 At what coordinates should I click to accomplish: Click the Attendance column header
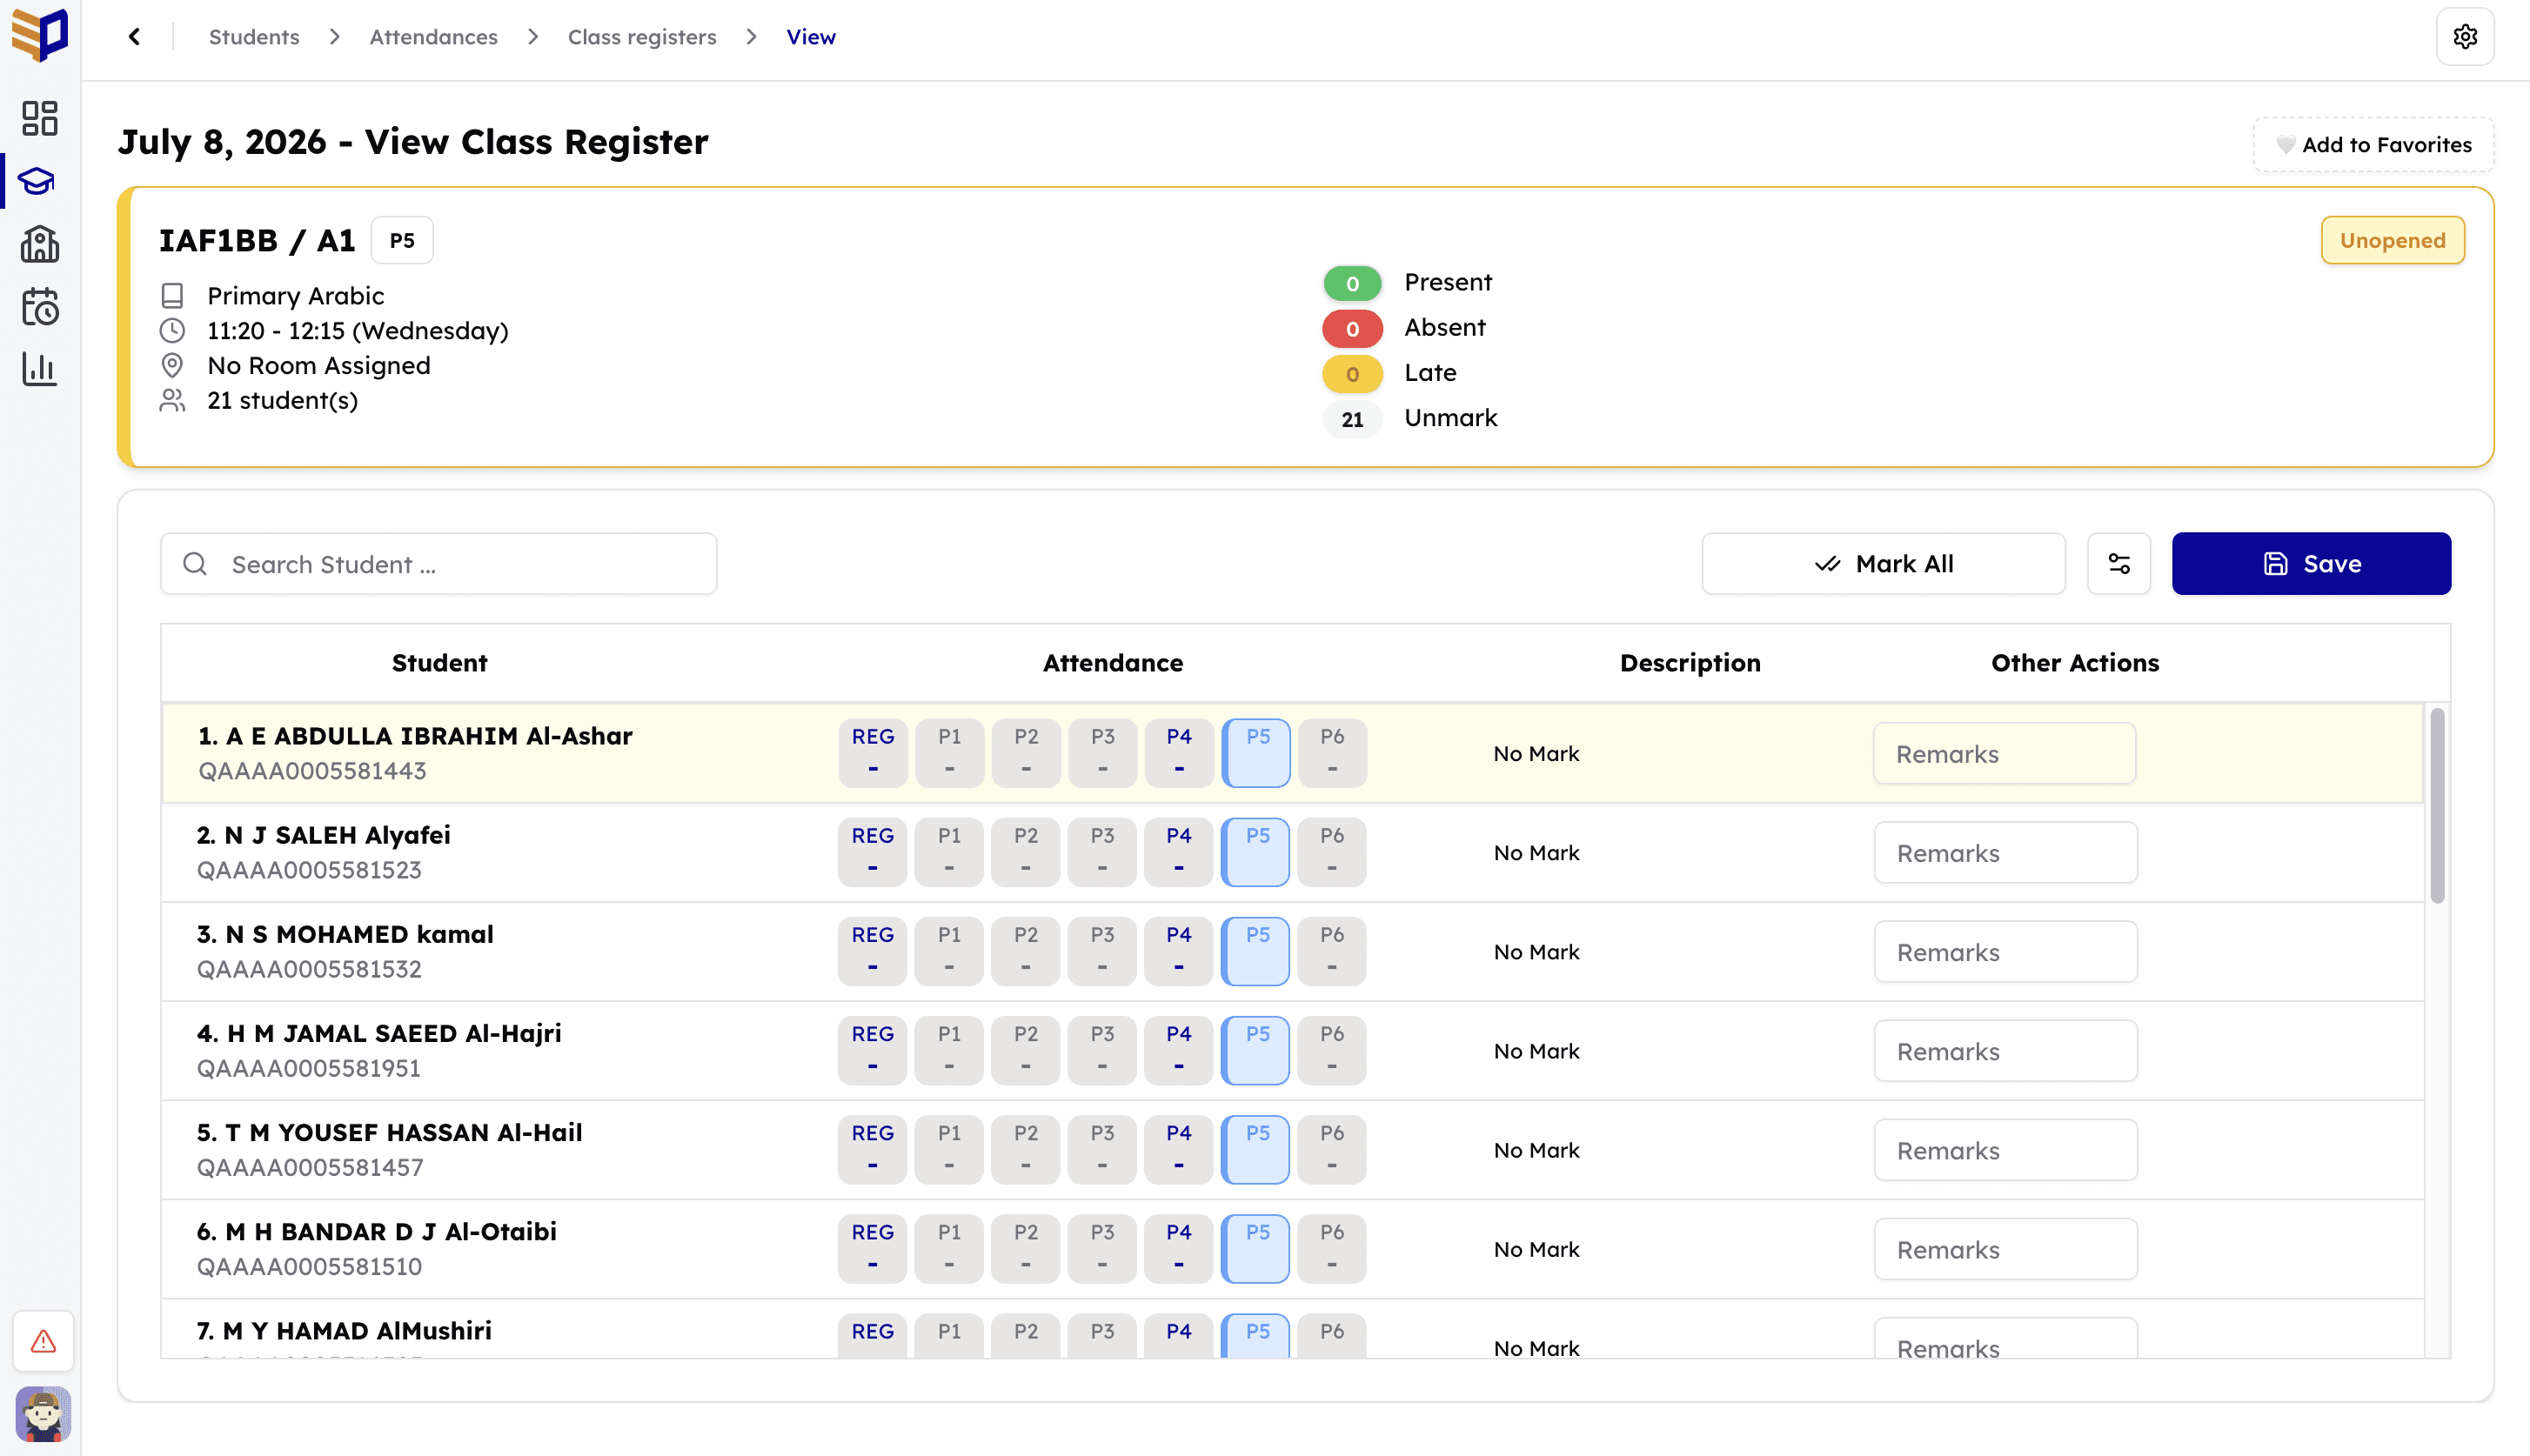1113,663
